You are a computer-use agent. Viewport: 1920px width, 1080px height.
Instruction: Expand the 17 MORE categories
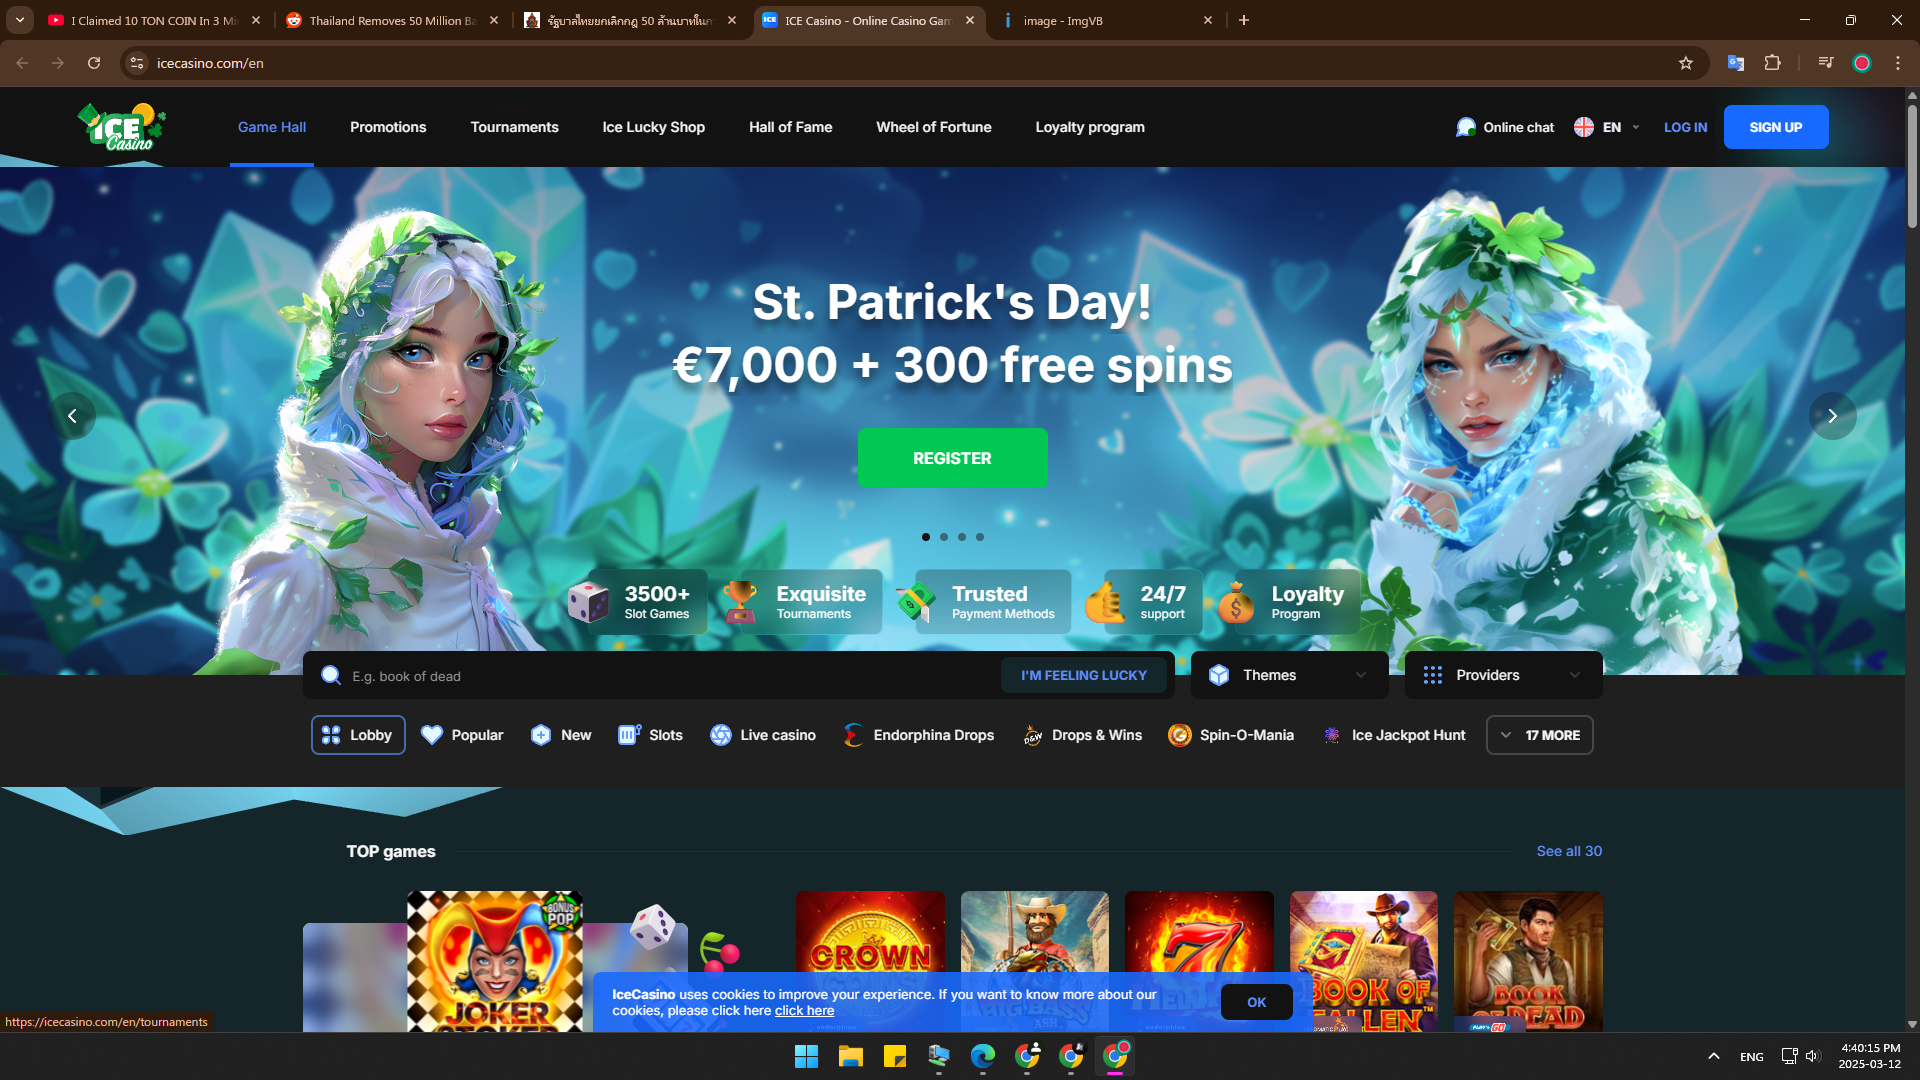click(1540, 735)
